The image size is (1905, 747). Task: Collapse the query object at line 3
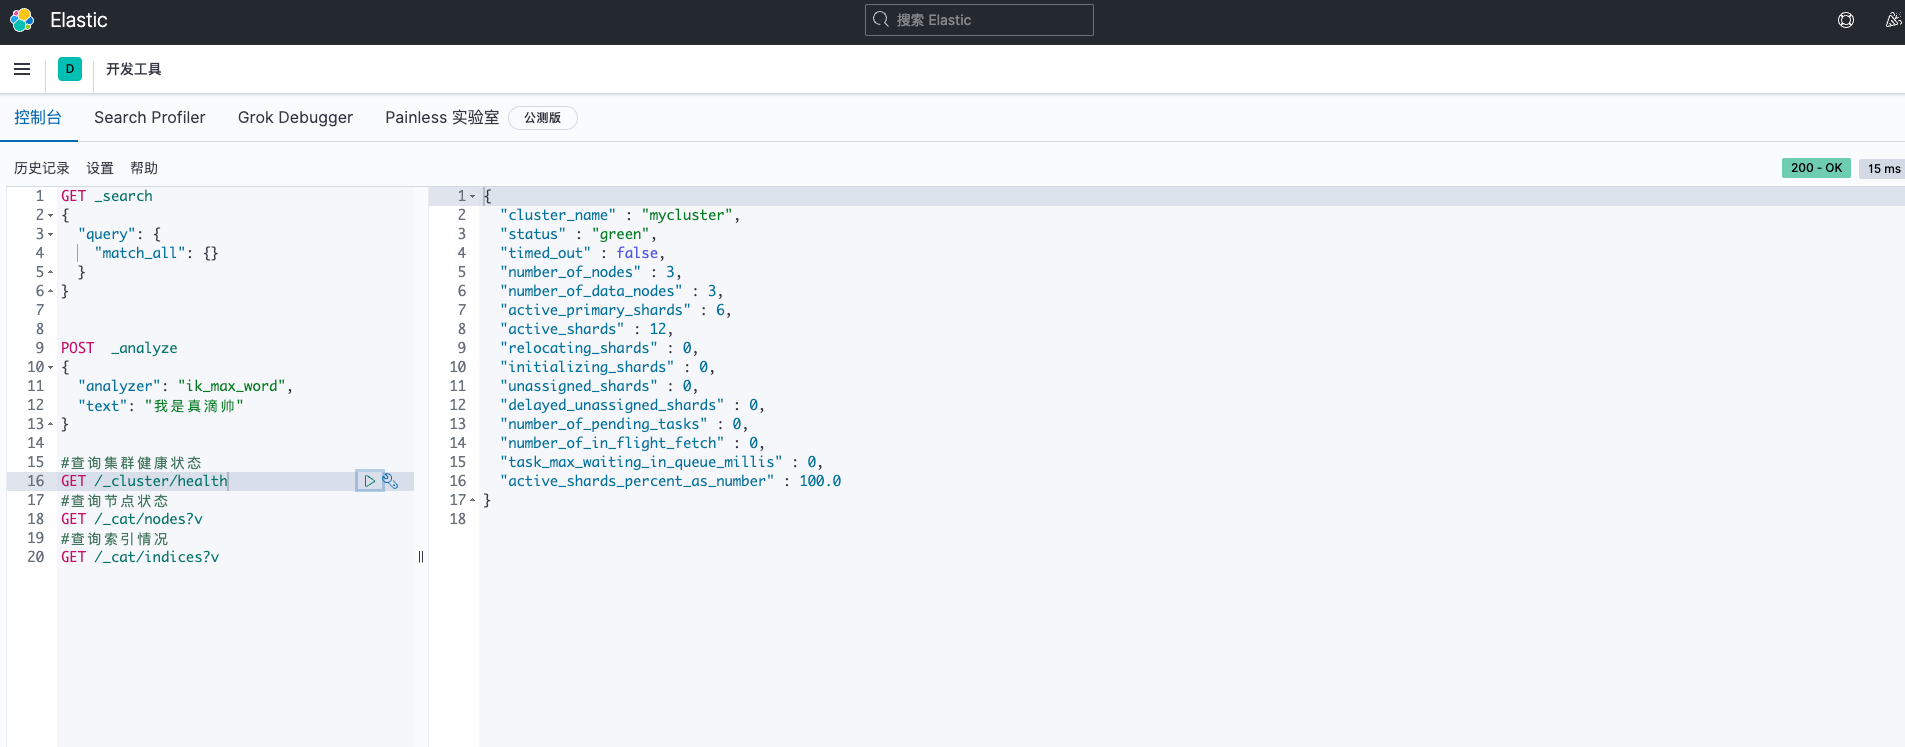[51, 235]
